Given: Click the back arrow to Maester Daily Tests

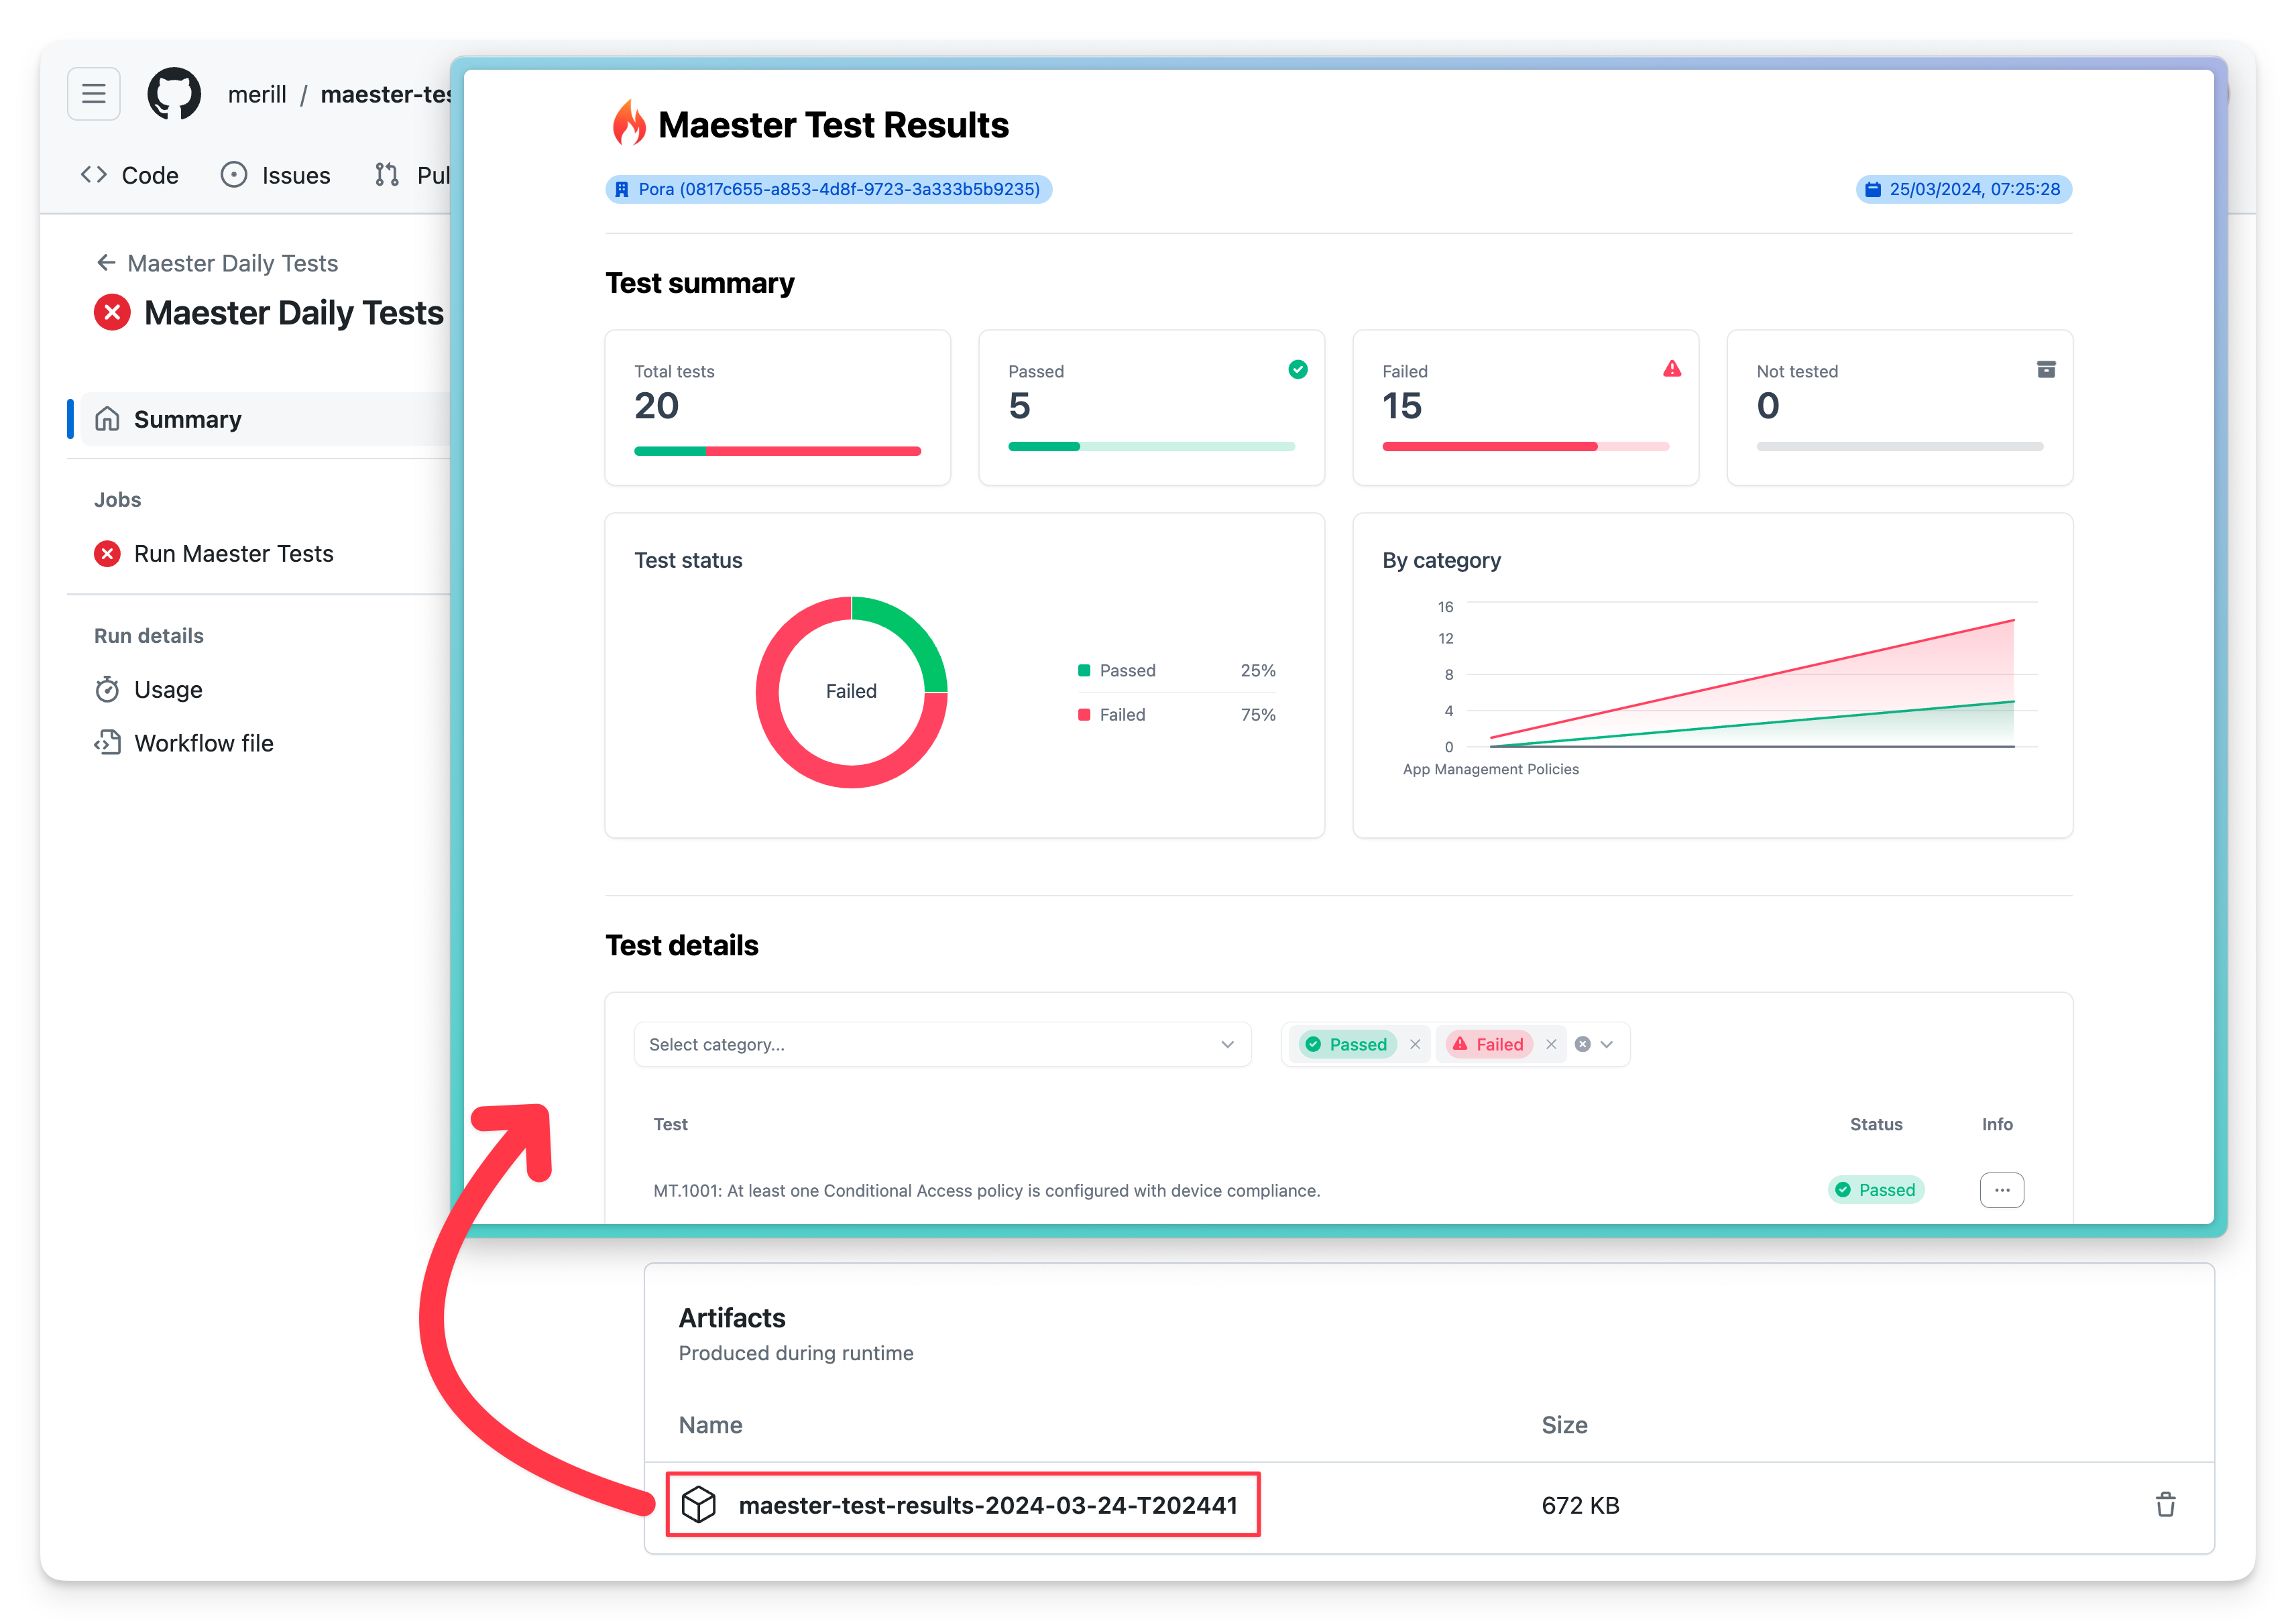Looking at the screenshot, I should point(106,263).
